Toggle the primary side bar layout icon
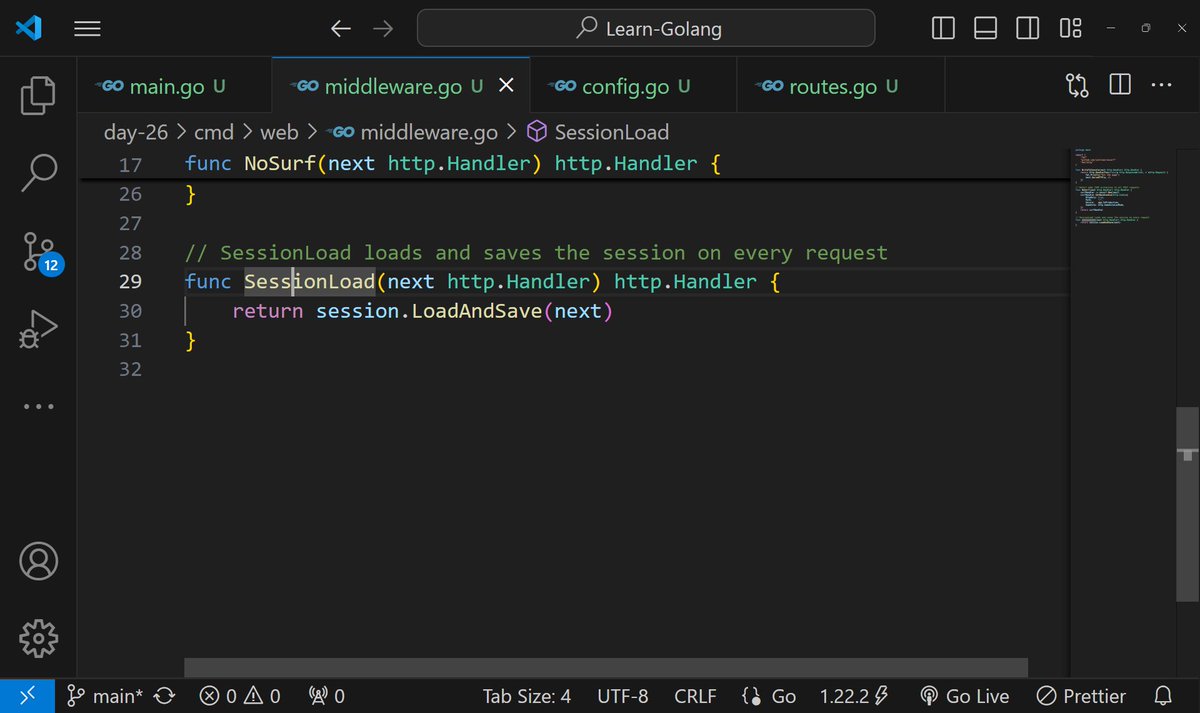Image resolution: width=1200 pixels, height=713 pixels. point(943,29)
